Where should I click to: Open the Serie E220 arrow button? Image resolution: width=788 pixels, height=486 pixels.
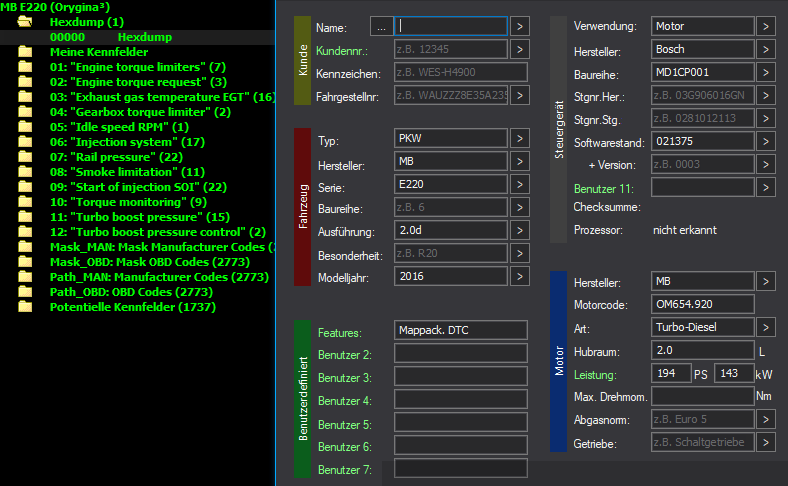(x=520, y=184)
